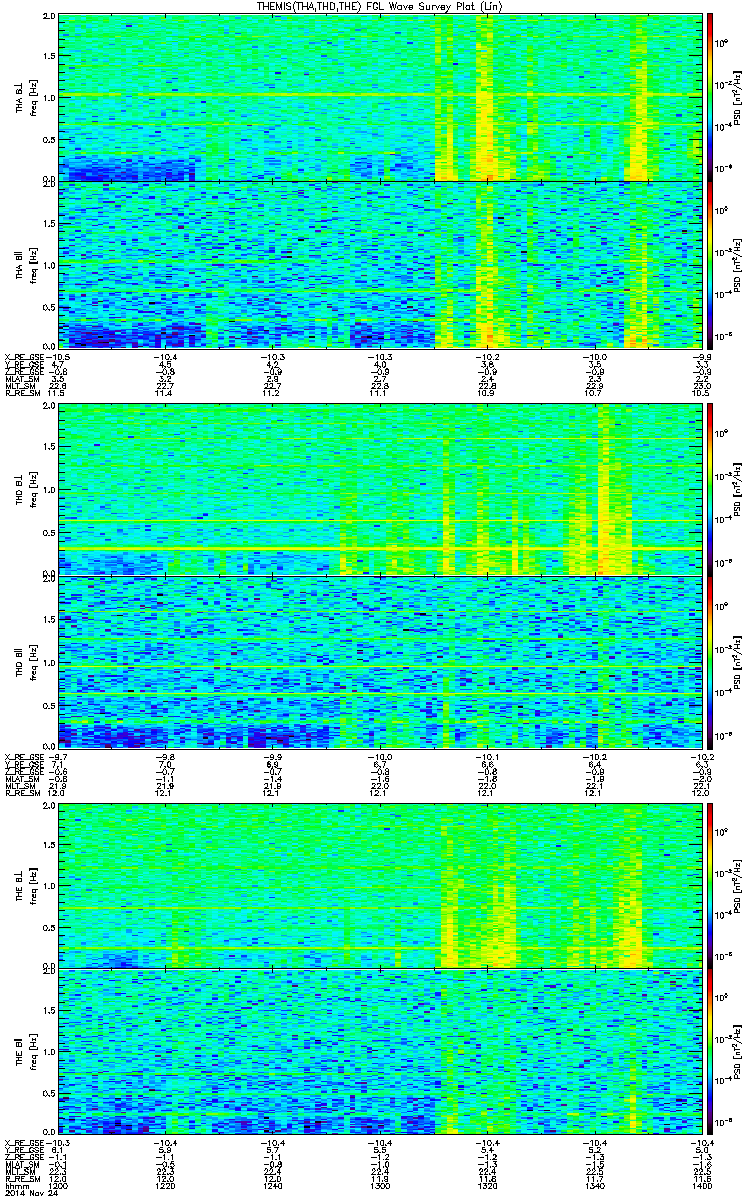Click the PSD color bar beside THE B-perp panel
This screenshot has width=750, height=1200.
[709, 885]
